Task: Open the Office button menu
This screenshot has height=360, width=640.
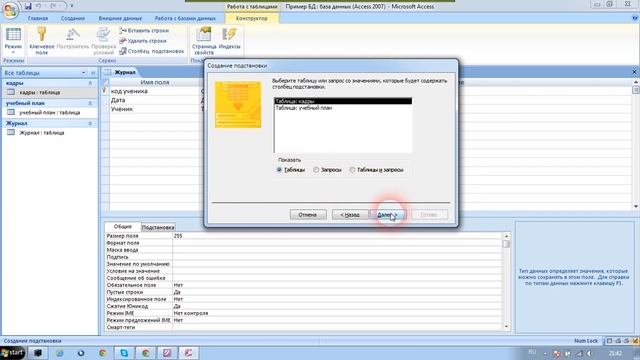Action: click(9, 9)
